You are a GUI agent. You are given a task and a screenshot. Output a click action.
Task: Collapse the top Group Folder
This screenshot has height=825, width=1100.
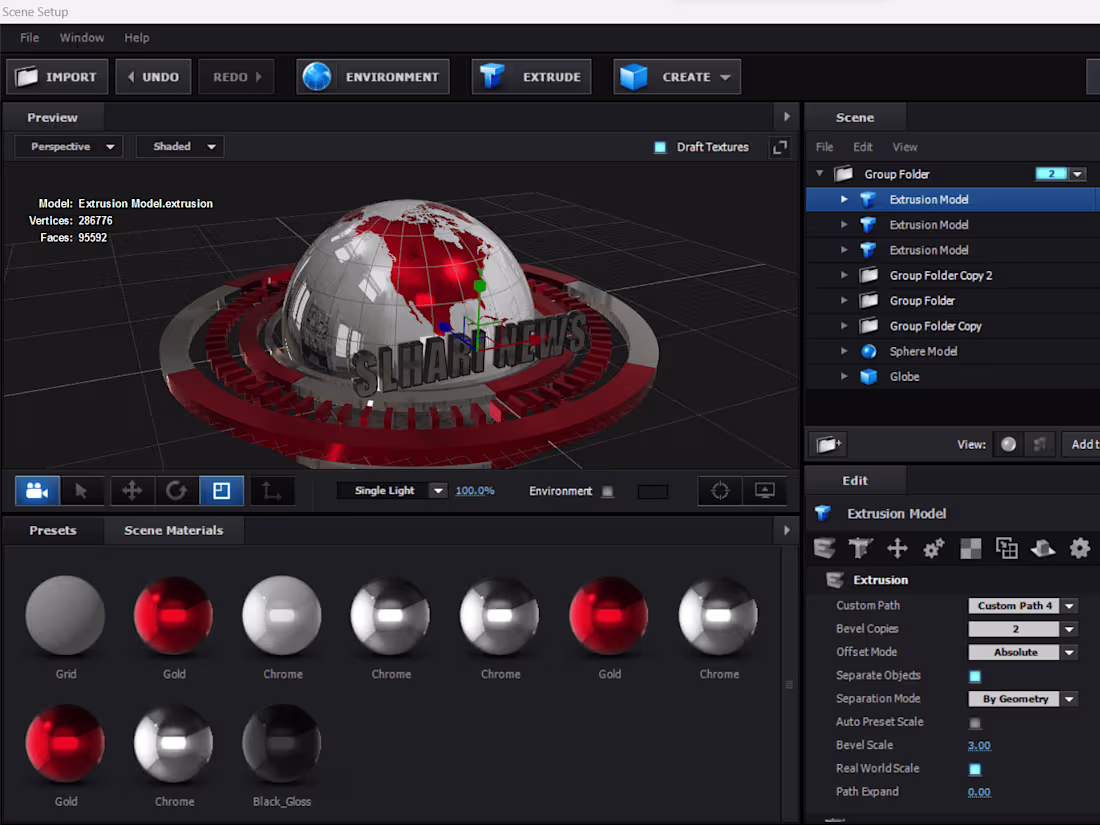coord(819,173)
